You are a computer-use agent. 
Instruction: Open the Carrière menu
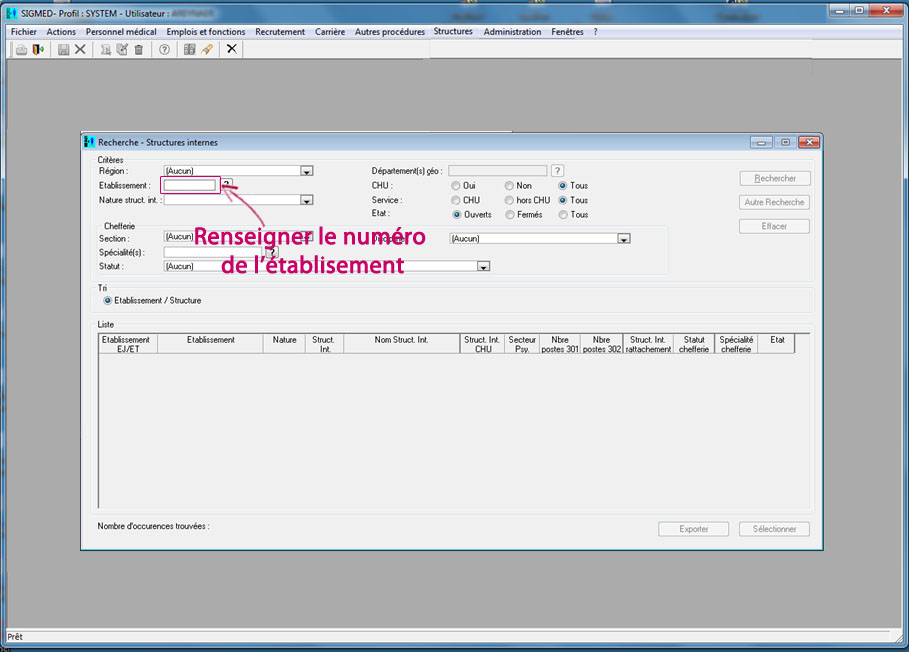[x=330, y=32]
